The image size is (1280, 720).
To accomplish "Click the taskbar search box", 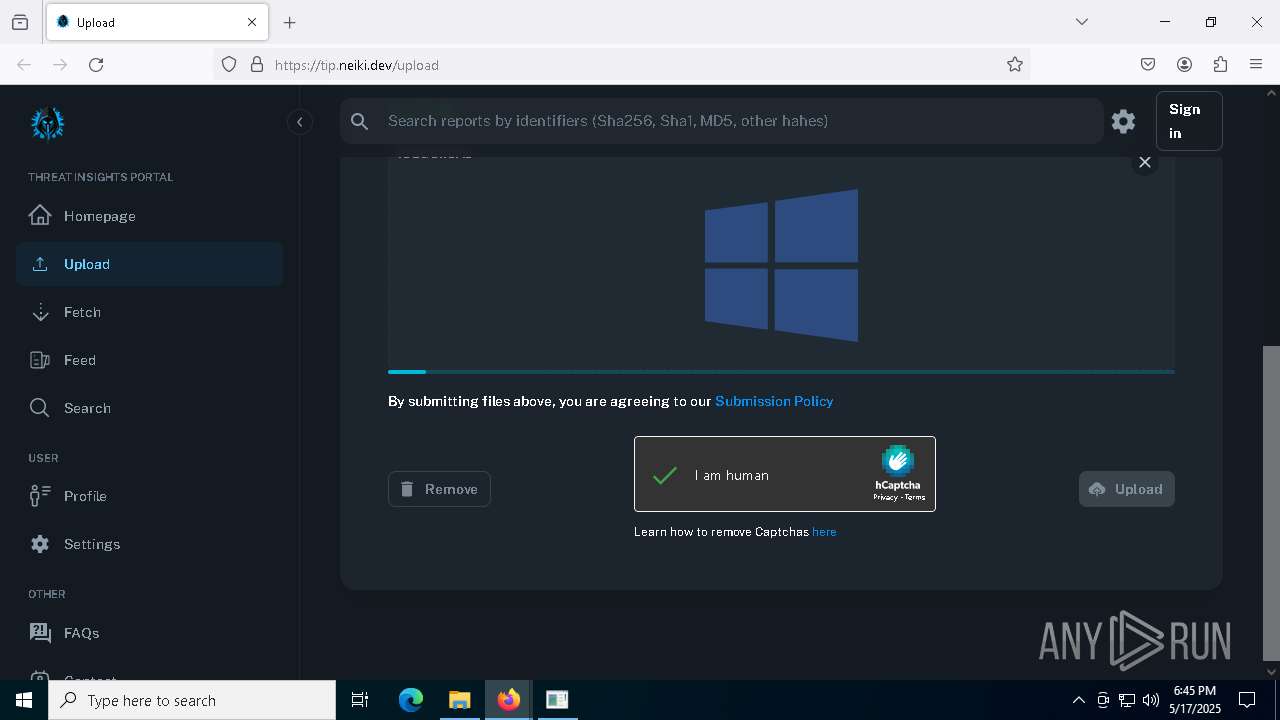I will pos(192,700).
